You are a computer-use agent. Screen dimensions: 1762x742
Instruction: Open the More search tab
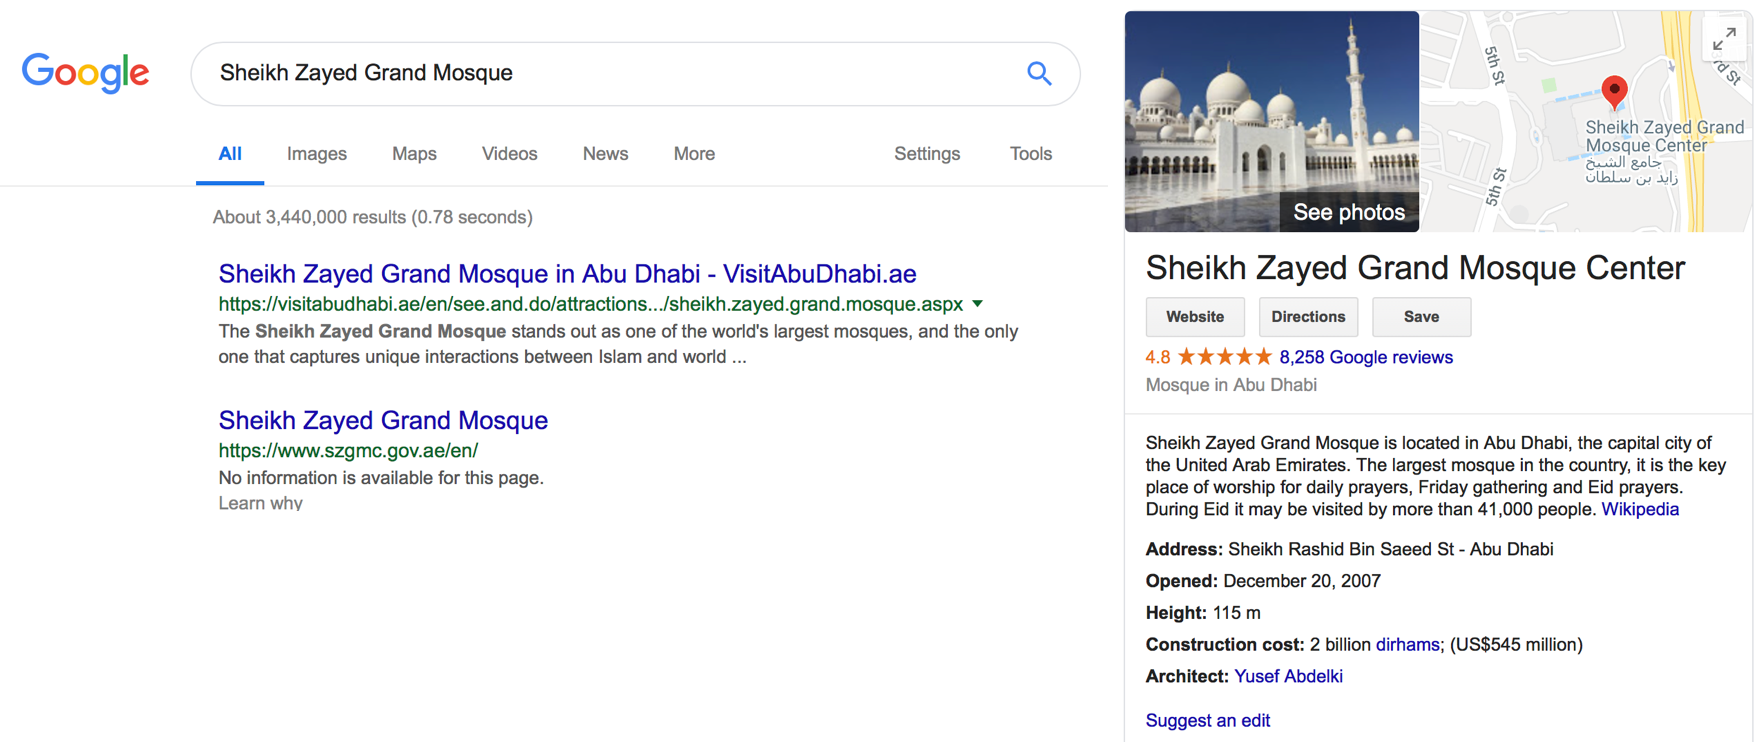[694, 154]
